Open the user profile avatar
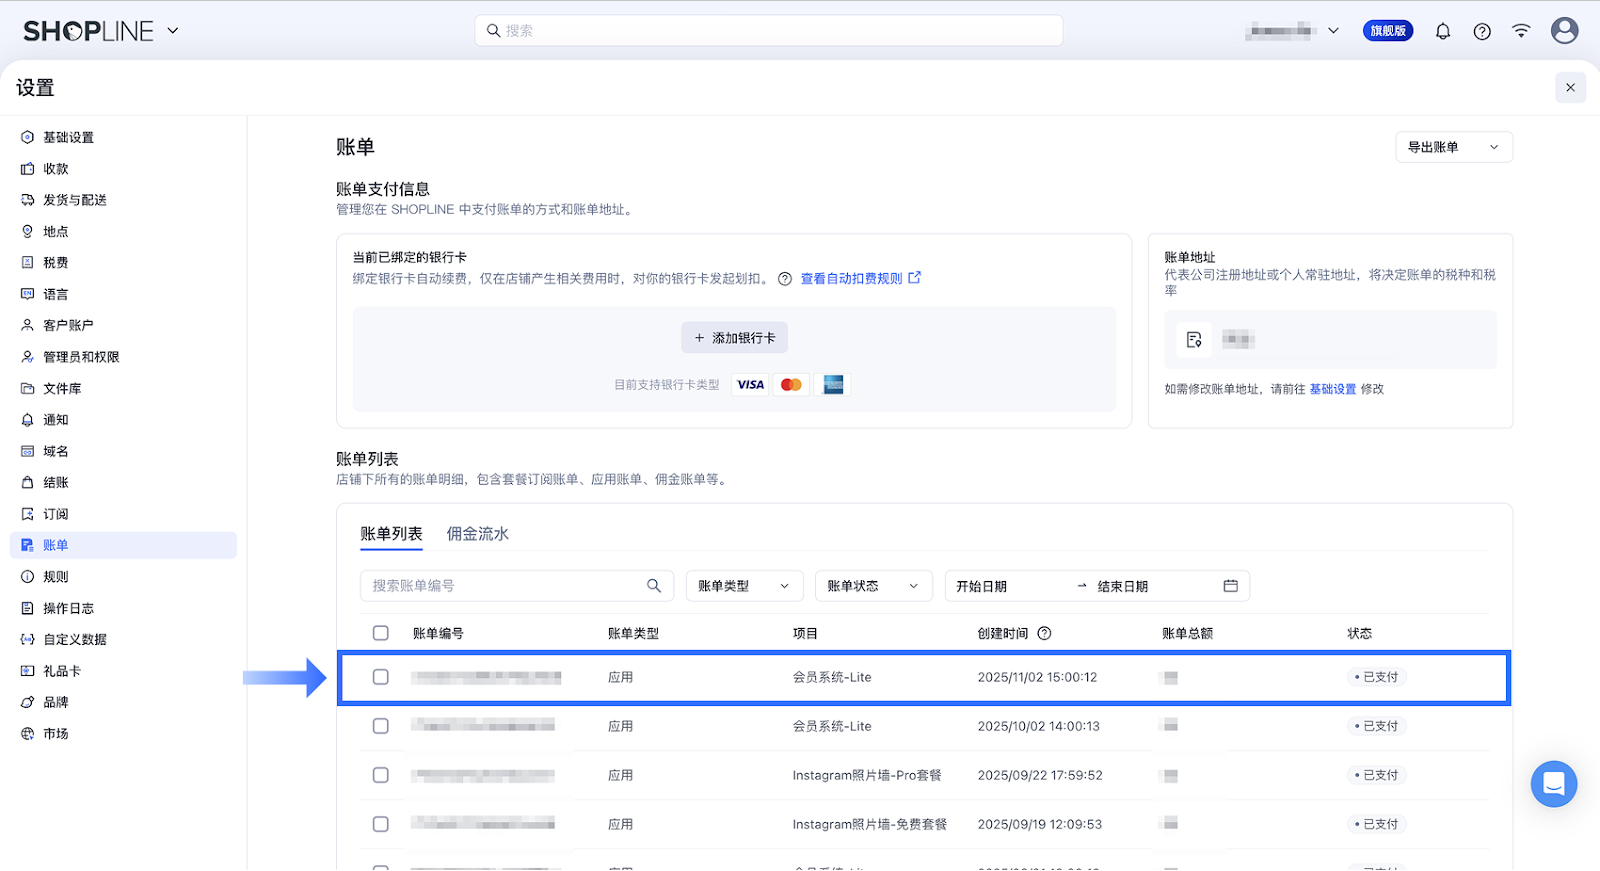 coord(1564,31)
